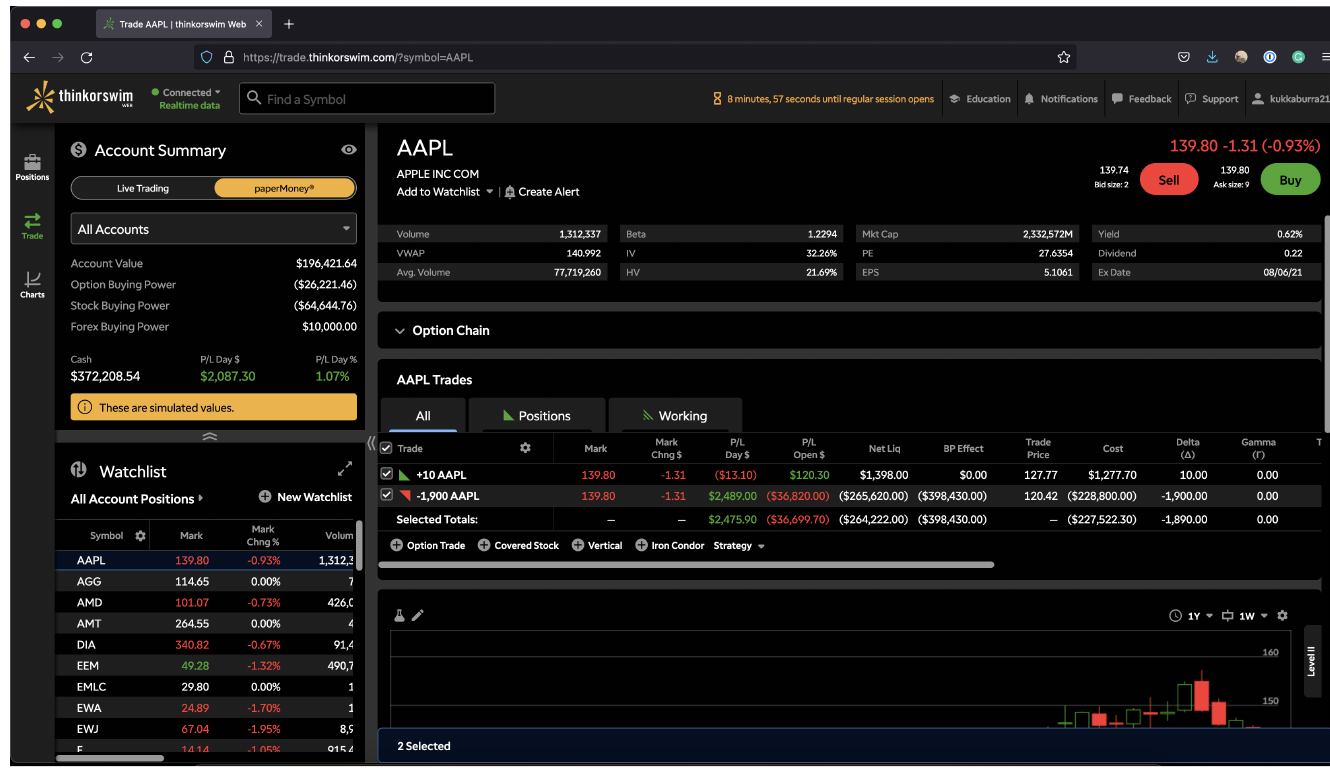Open Level II side panel
Image resolution: width=1330 pixels, height=780 pixels.
click(1312, 660)
